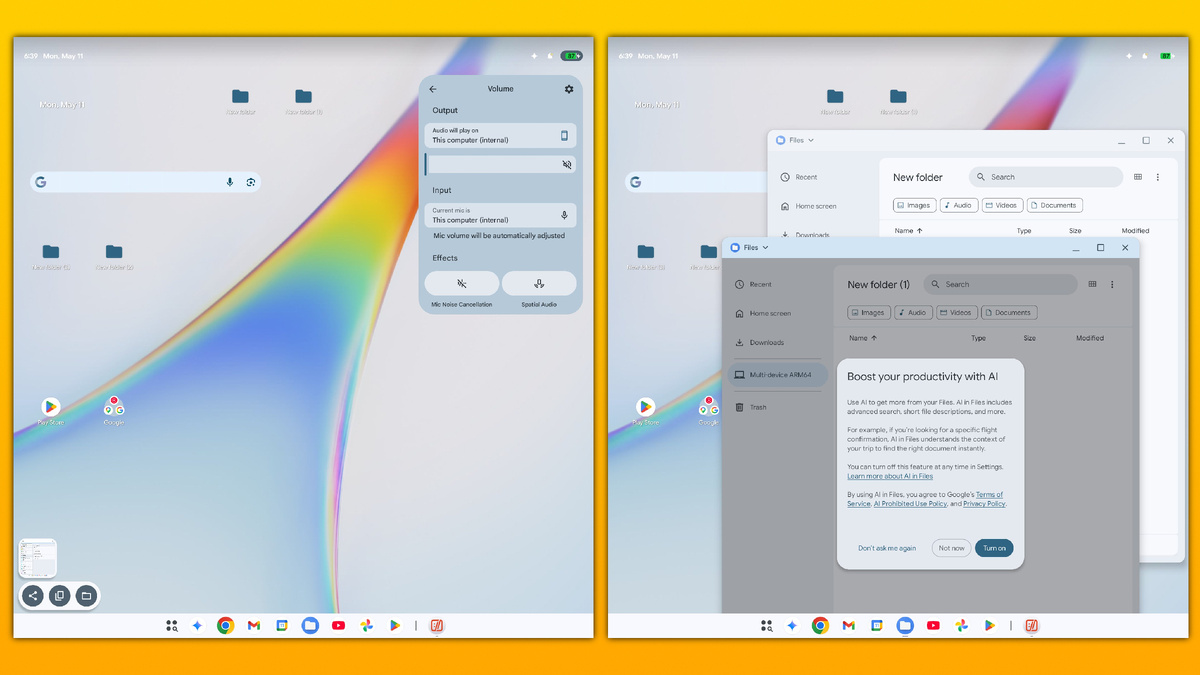Image resolution: width=1200 pixels, height=675 pixels.
Task: Choose 'Don't ask me again' in AI dialog
Action: click(x=887, y=548)
